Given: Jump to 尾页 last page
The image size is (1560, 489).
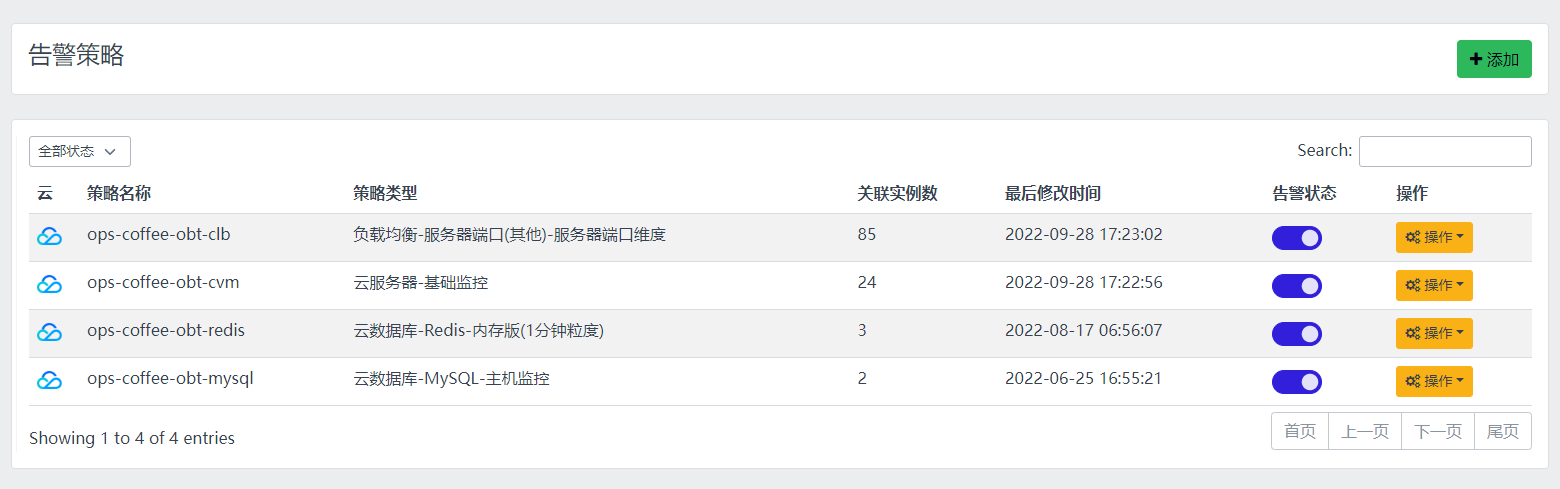Looking at the screenshot, I should [1503, 431].
